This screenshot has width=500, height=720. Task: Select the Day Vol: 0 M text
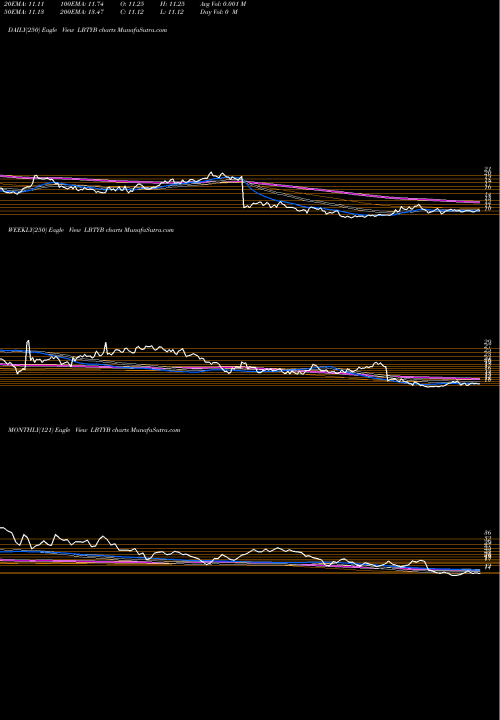pyautogui.click(x=219, y=12)
